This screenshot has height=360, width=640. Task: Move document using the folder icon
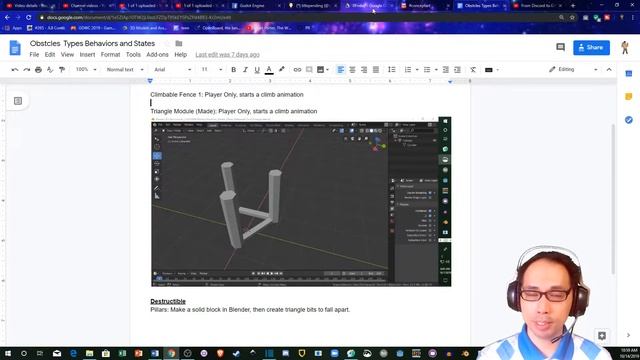pyautogui.click(x=179, y=43)
